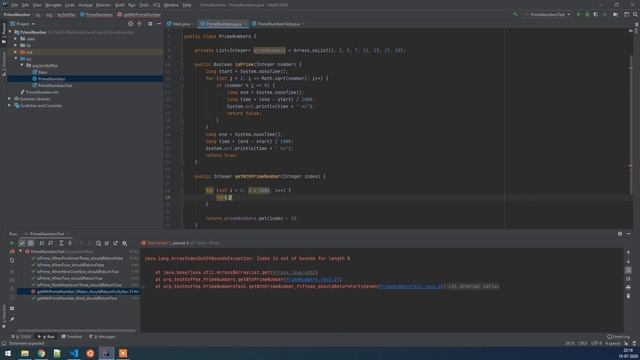Sort tests by duration icon

click(51, 243)
